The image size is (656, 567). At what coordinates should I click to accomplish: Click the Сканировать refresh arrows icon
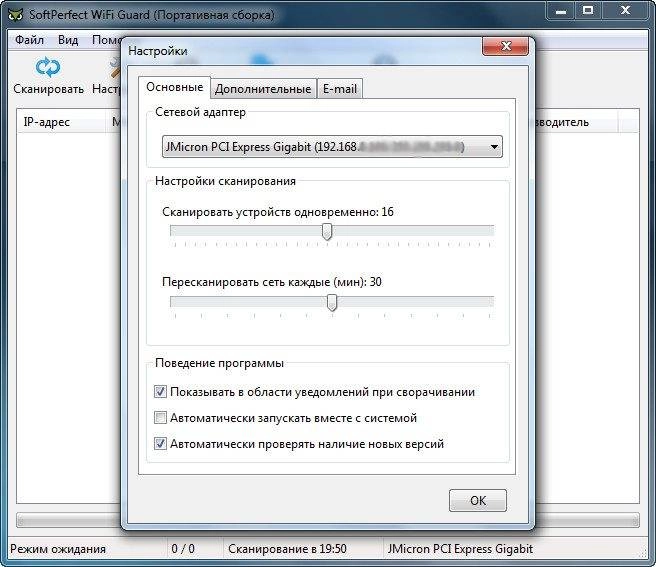click(x=48, y=67)
